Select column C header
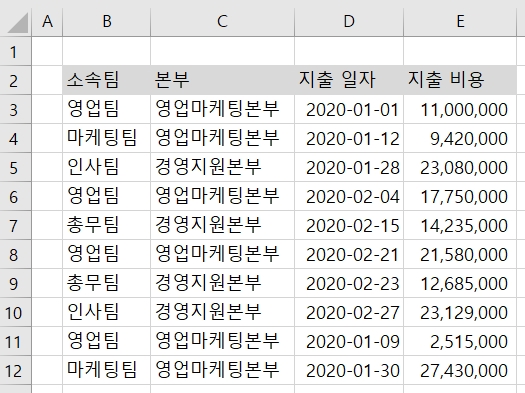This screenshot has width=525, height=393. pyautogui.click(x=222, y=22)
